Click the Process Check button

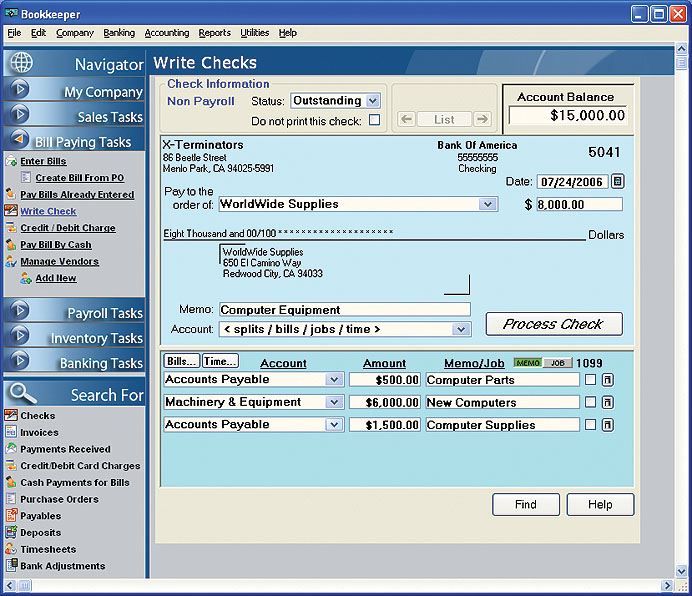(554, 324)
